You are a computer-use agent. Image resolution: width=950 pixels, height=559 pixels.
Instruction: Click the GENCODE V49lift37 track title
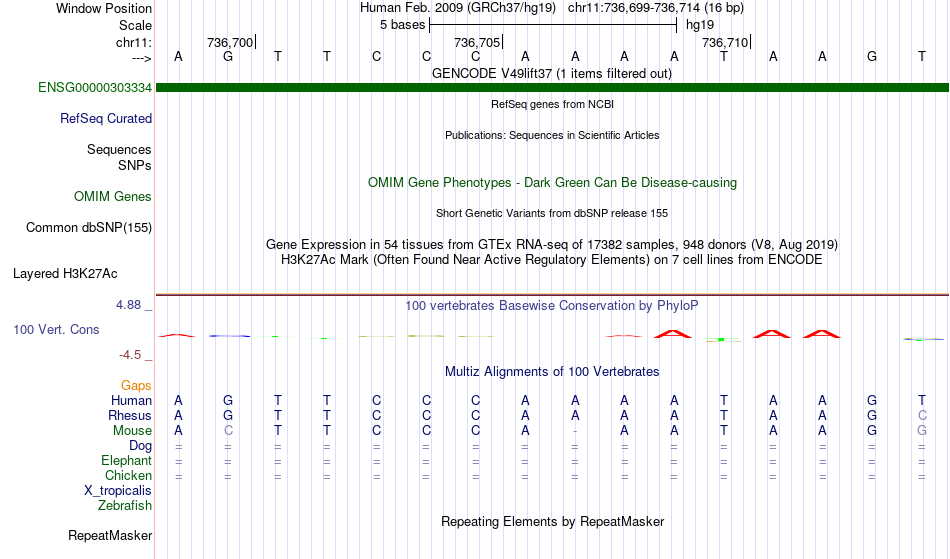(551, 74)
